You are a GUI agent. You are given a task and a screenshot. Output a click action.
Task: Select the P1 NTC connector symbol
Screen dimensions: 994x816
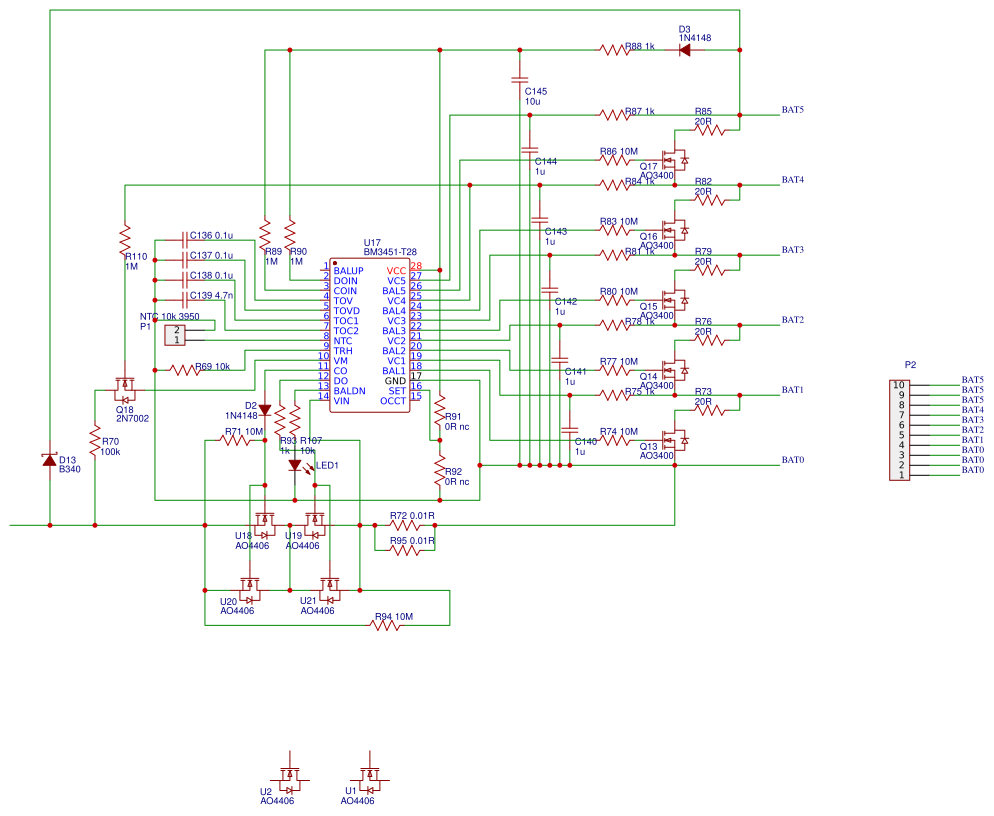click(176, 335)
